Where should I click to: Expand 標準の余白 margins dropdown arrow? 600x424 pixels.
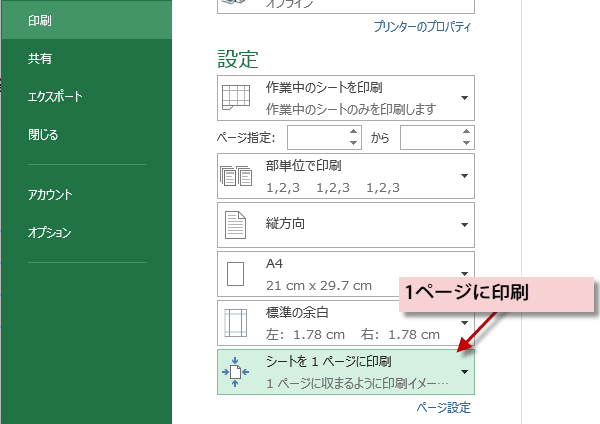tap(465, 323)
